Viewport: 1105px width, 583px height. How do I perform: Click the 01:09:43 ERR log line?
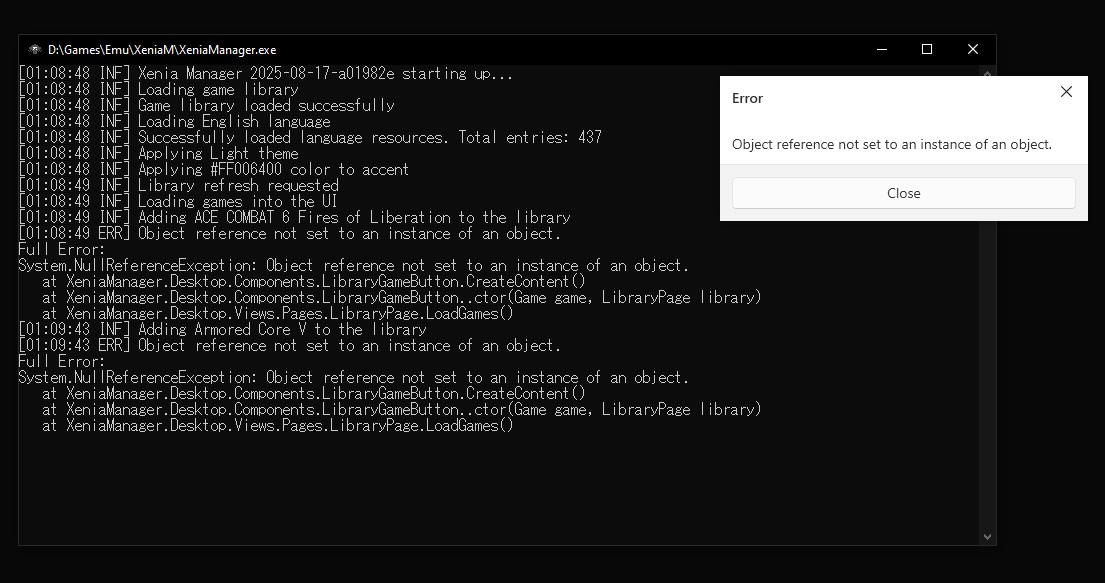coord(290,346)
